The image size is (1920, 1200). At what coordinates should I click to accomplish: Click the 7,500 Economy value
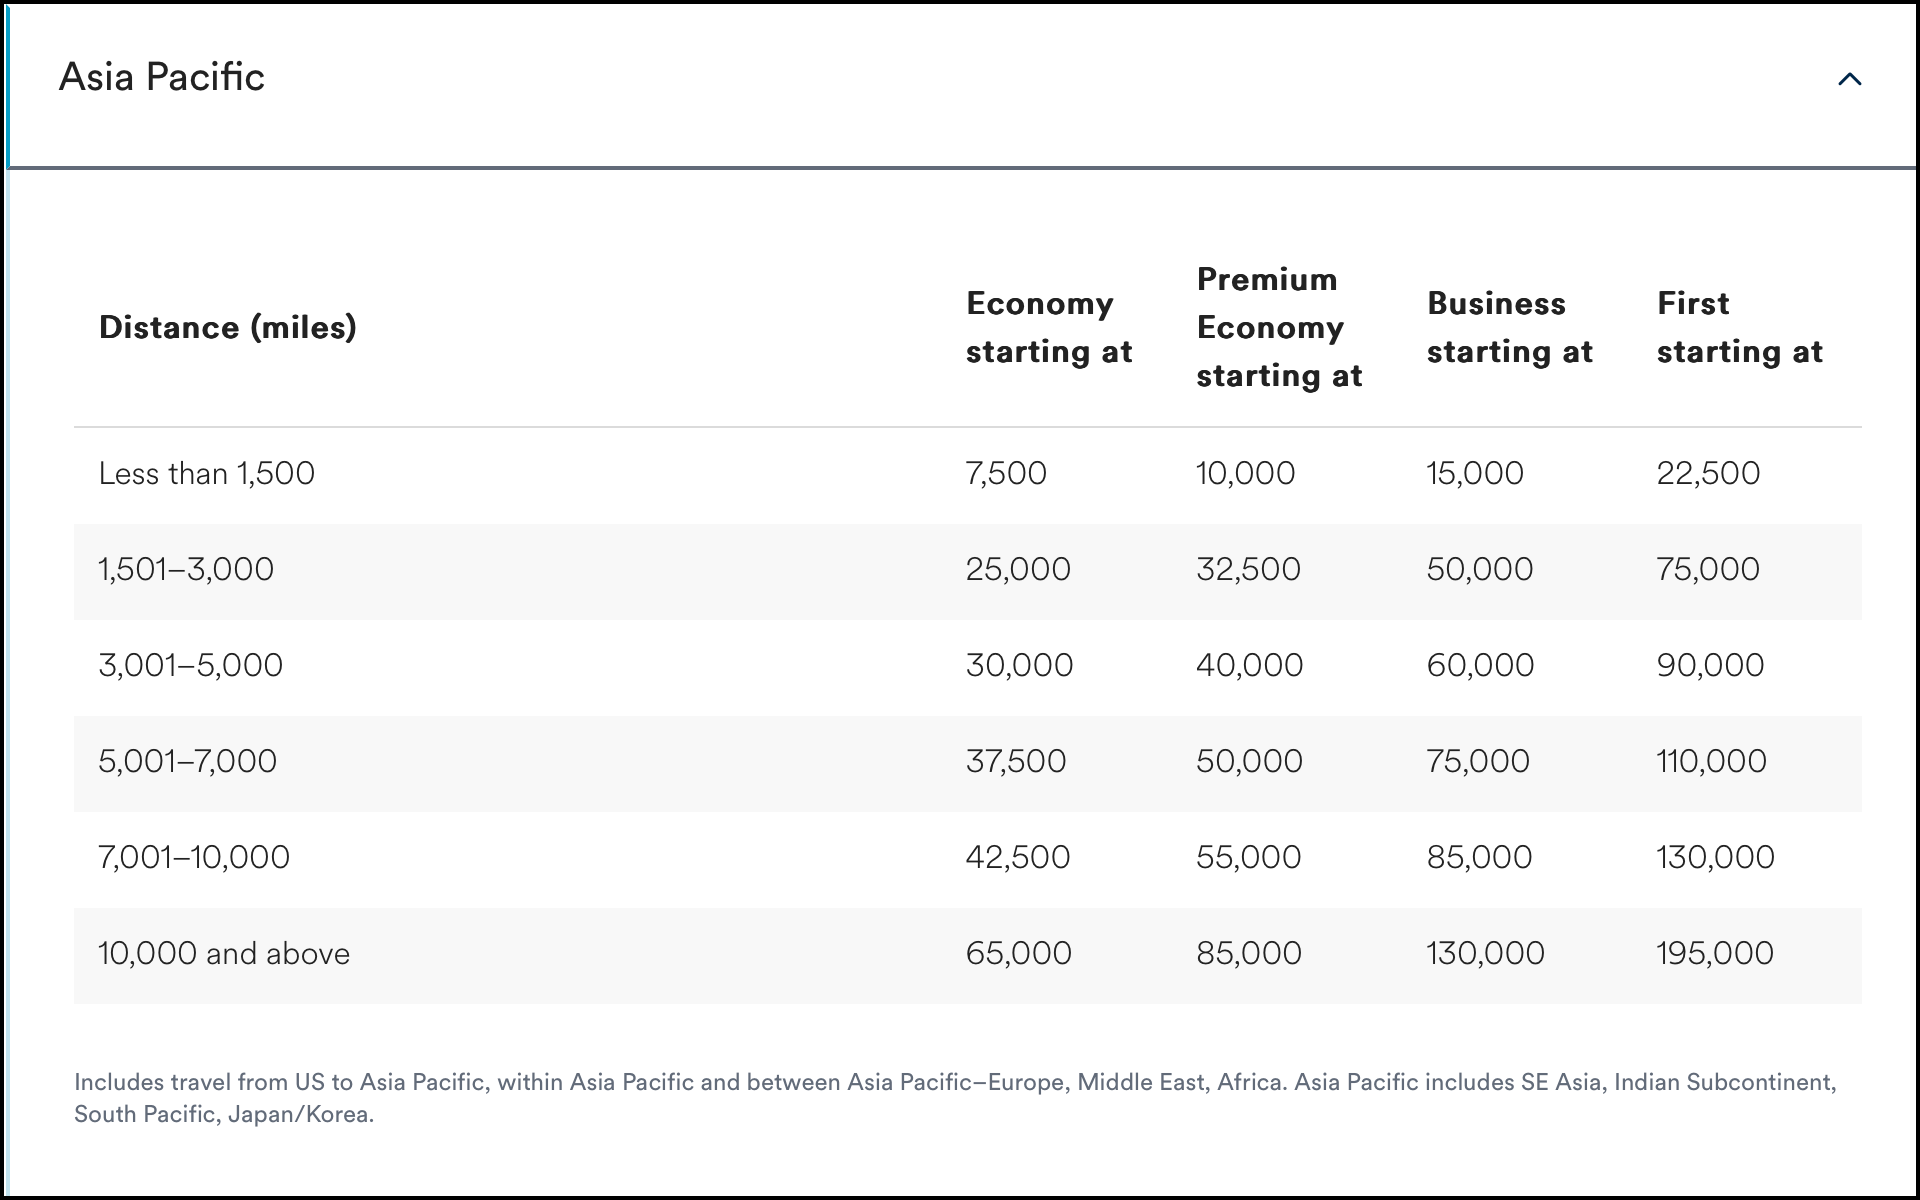point(1007,473)
